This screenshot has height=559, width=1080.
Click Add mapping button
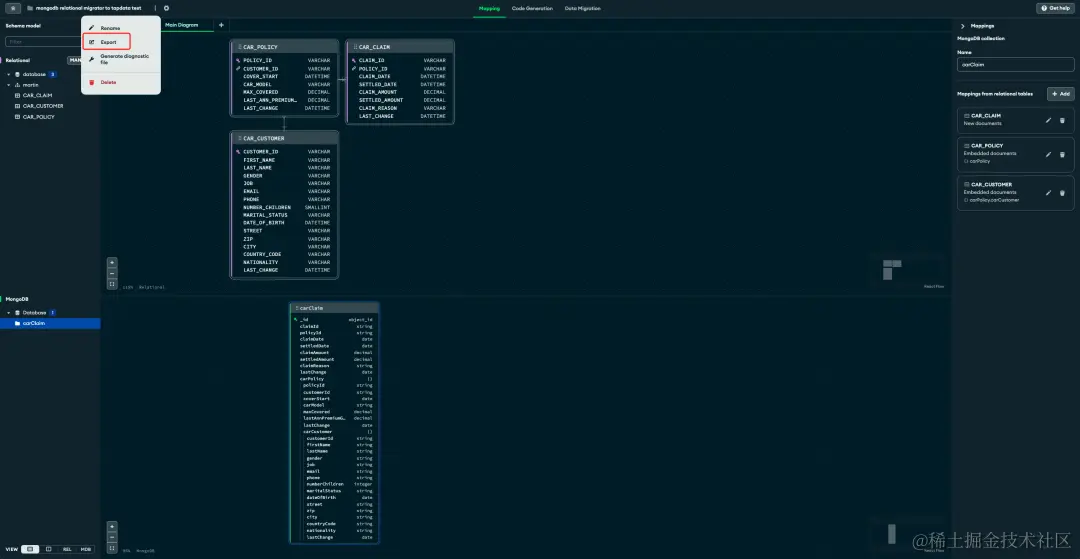pos(1061,94)
